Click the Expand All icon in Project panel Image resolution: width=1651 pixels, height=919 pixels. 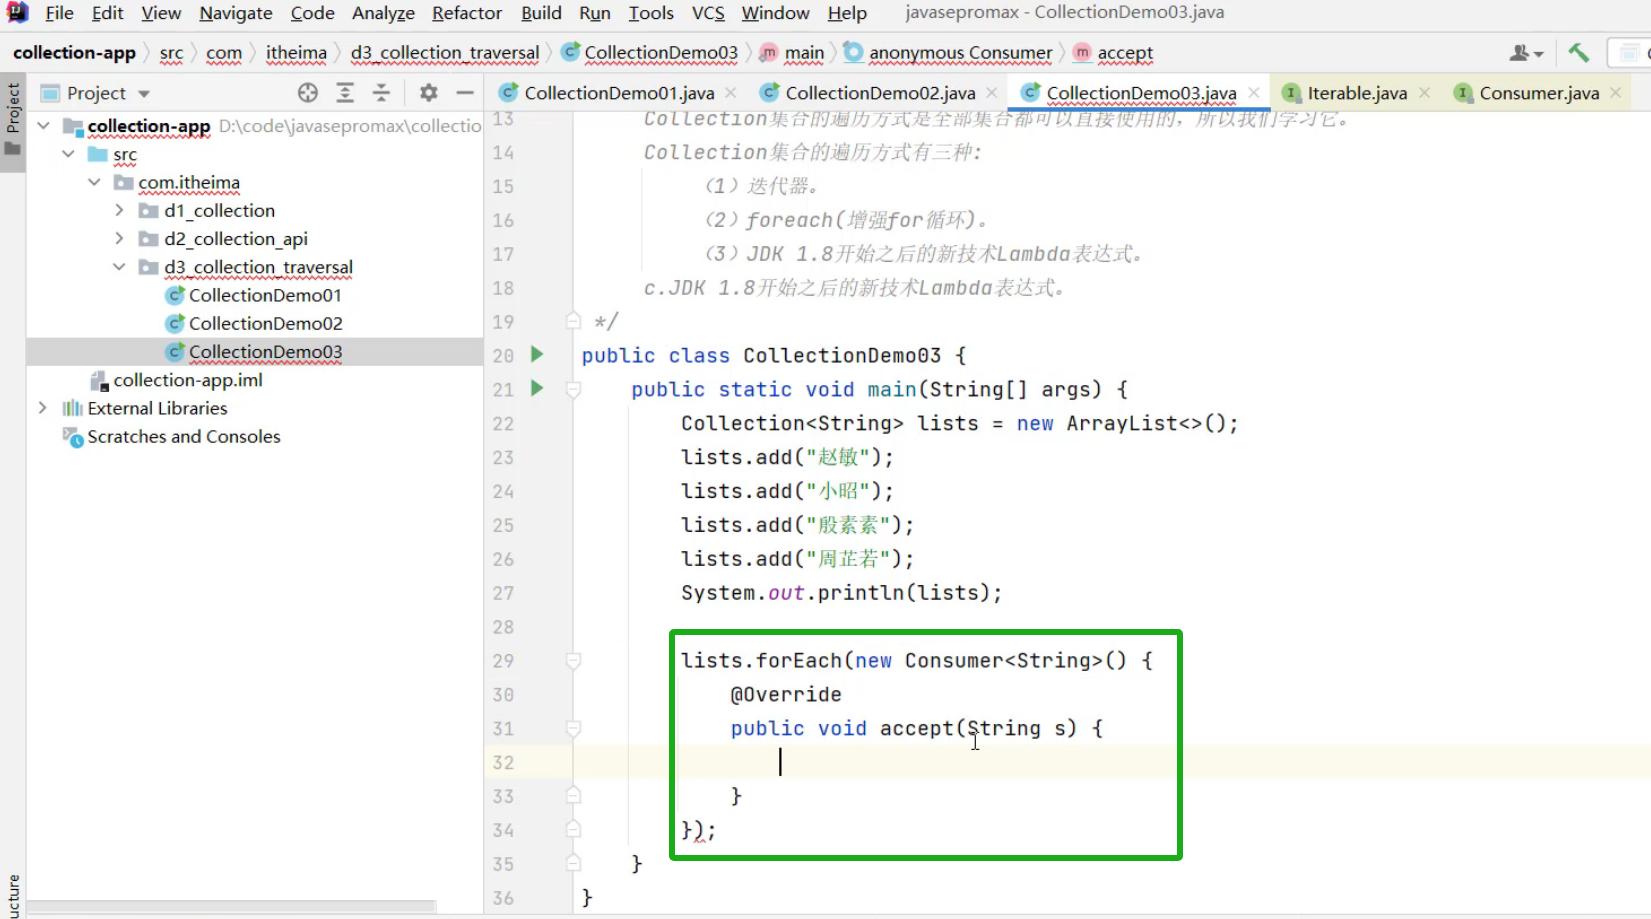[345, 93]
